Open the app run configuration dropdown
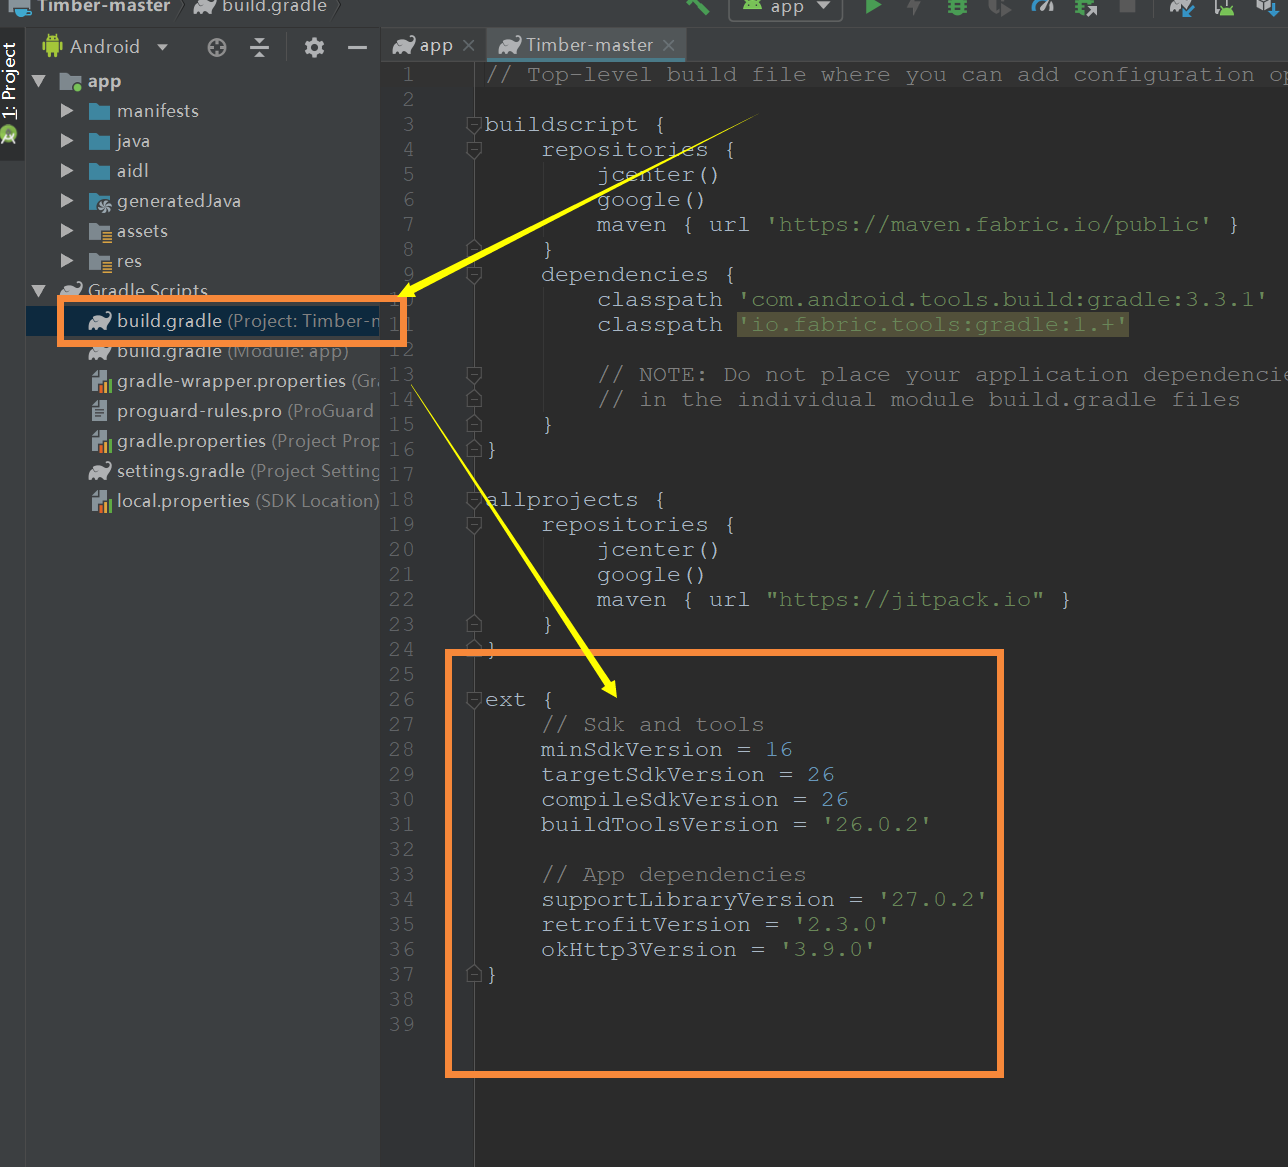The height and width of the screenshot is (1167, 1288). coord(787,7)
